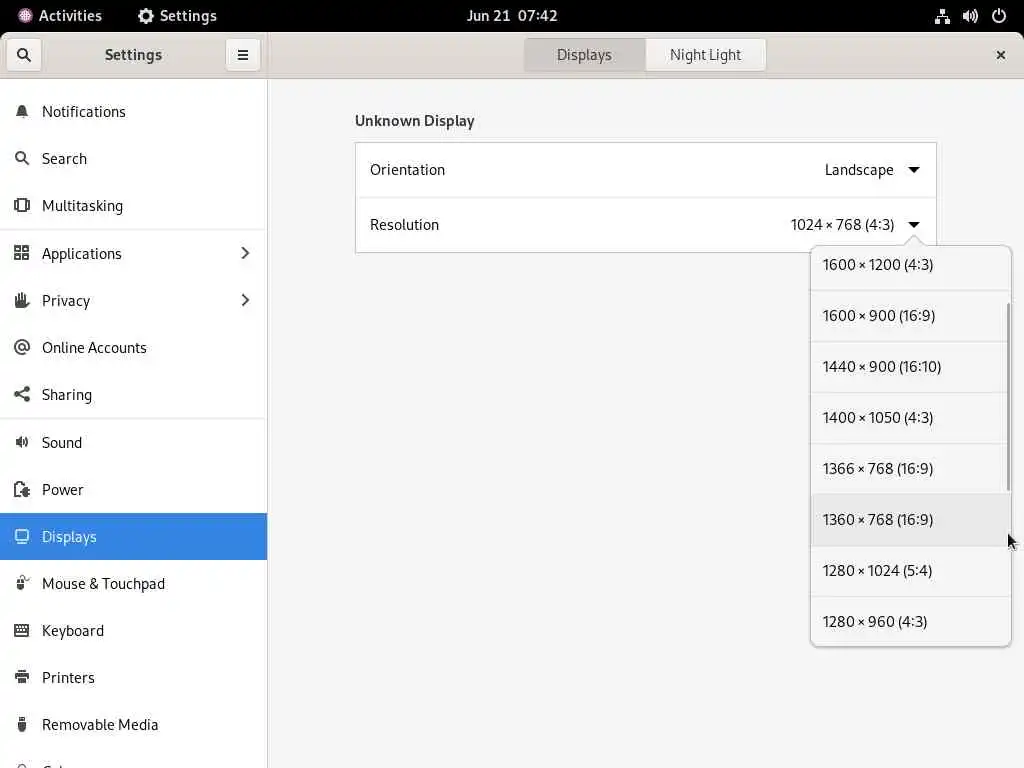Viewport: 1024px width, 768px height.
Task: Open the network status icon in top bar
Action: coord(942,16)
